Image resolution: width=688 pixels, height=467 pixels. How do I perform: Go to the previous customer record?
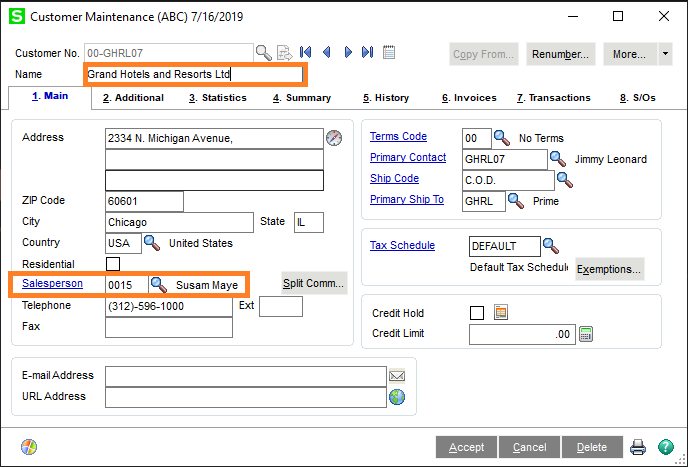click(x=326, y=52)
